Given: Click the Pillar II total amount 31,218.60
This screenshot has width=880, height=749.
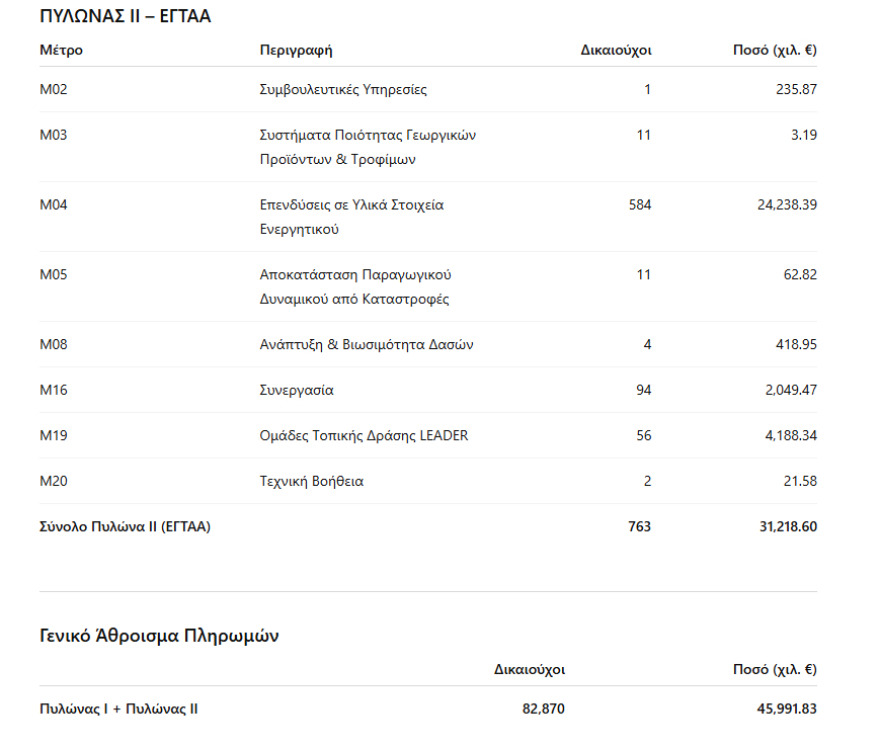Looking at the screenshot, I should [788, 527].
